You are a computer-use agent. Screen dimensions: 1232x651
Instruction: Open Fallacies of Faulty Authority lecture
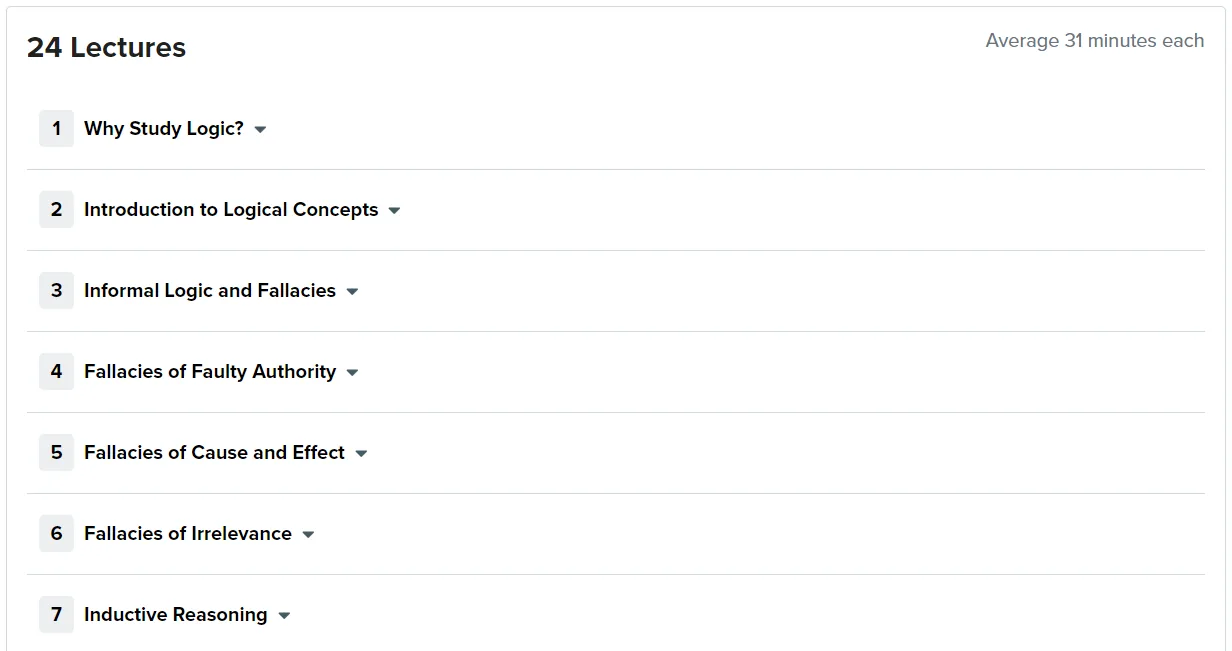pos(210,372)
